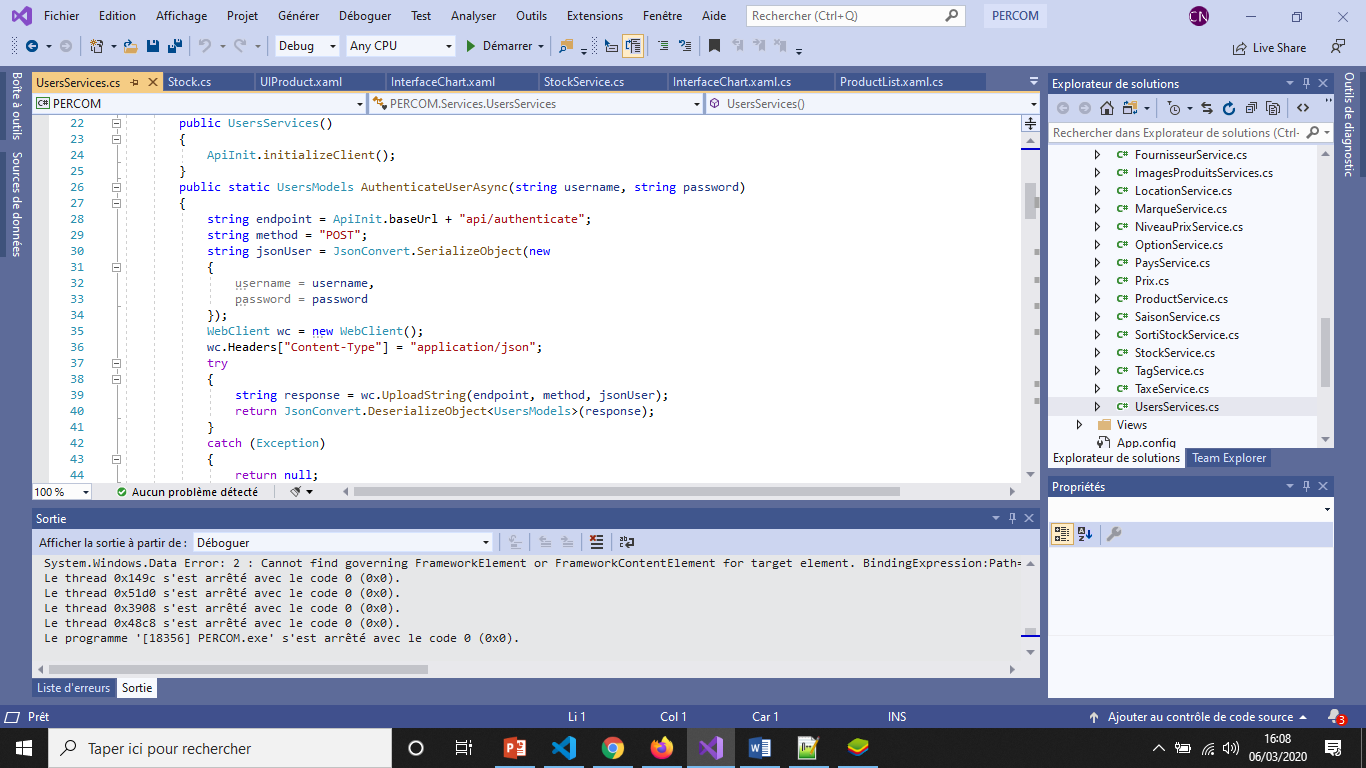The height and width of the screenshot is (768, 1366).
Task: Click the Live Share button
Action: pos(1270,47)
